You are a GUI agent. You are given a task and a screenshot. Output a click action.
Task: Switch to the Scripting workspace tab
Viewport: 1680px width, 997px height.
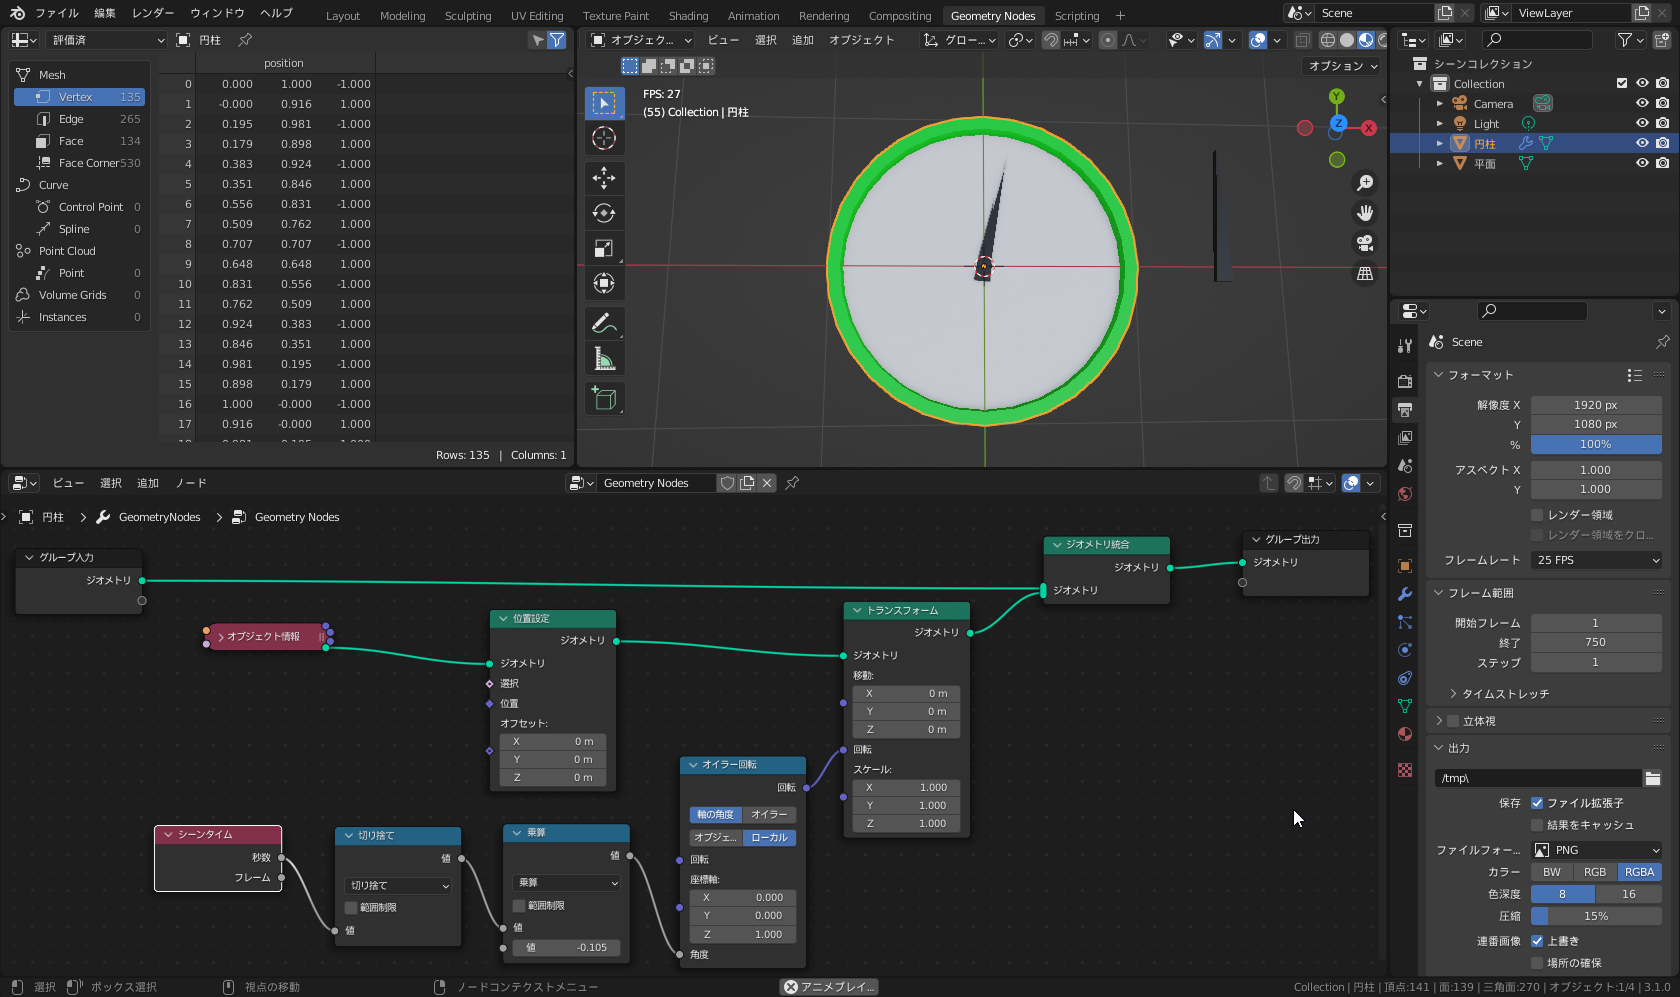pyautogui.click(x=1076, y=15)
